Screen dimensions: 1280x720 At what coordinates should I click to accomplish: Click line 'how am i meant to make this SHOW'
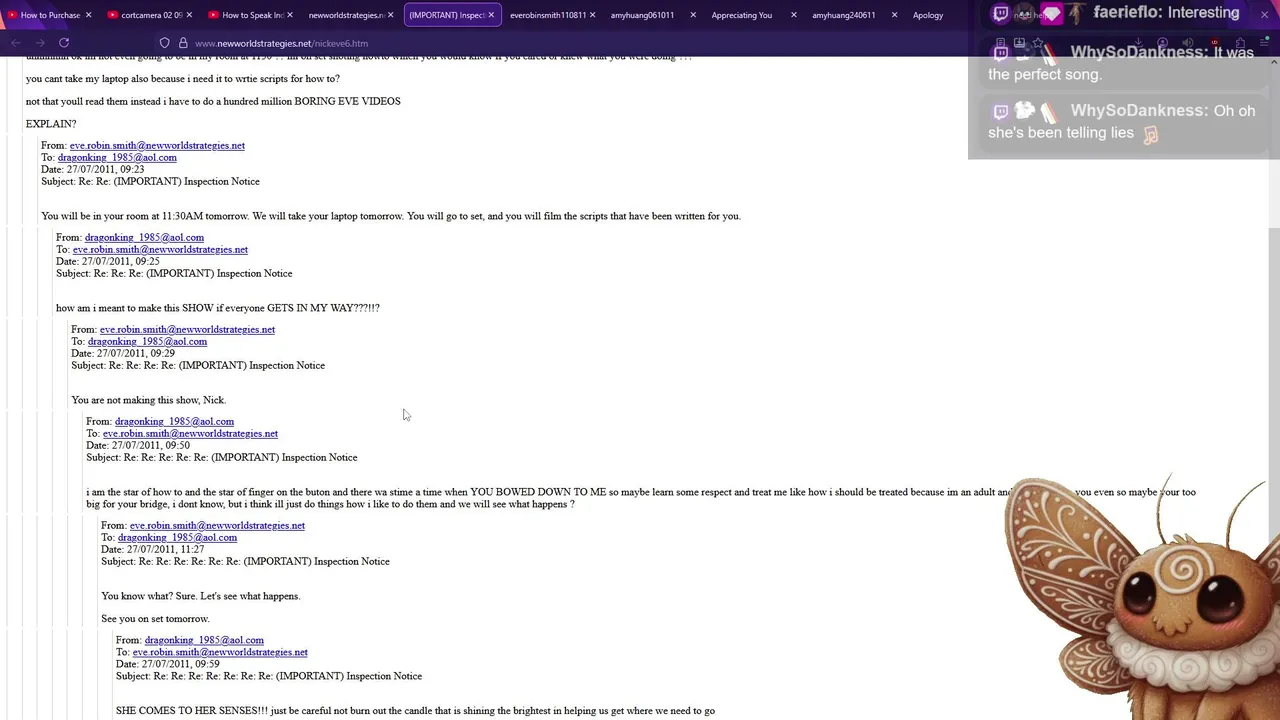(x=218, y=308)
